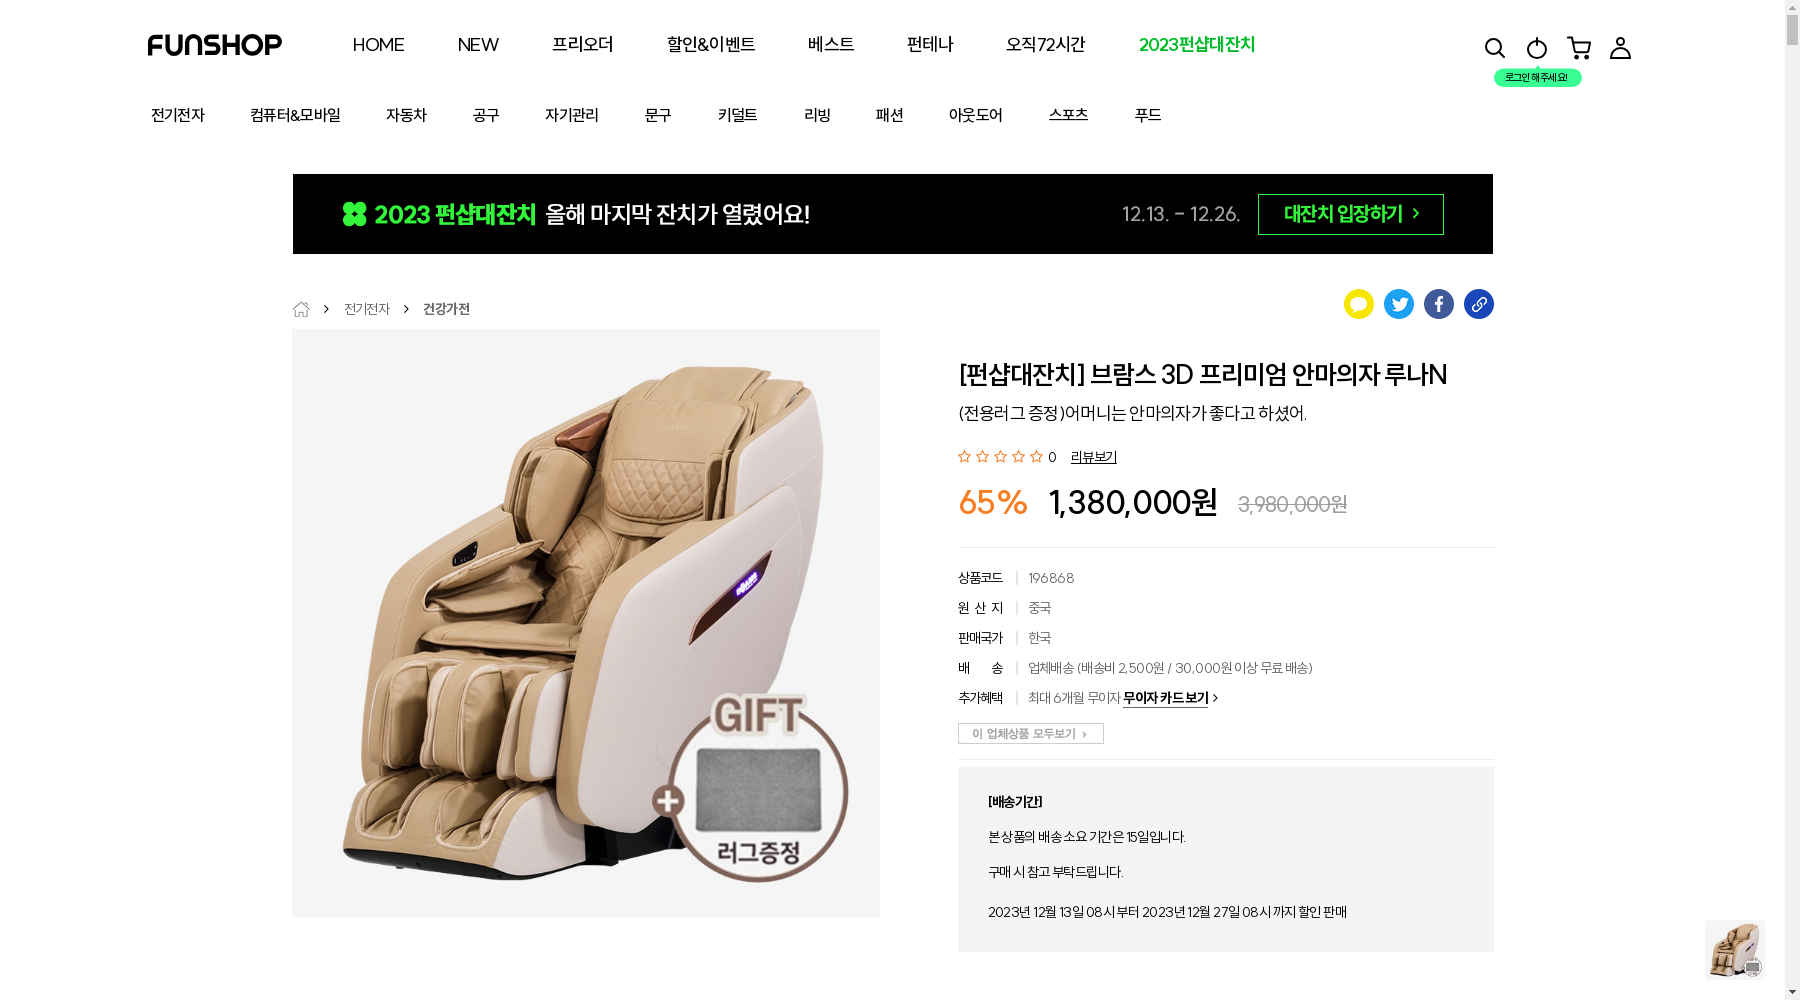Image resolution: width=1800 pixels, height=1000 pixels.
Task: Click the massage chair product image
Action: (x=586, y=623)
